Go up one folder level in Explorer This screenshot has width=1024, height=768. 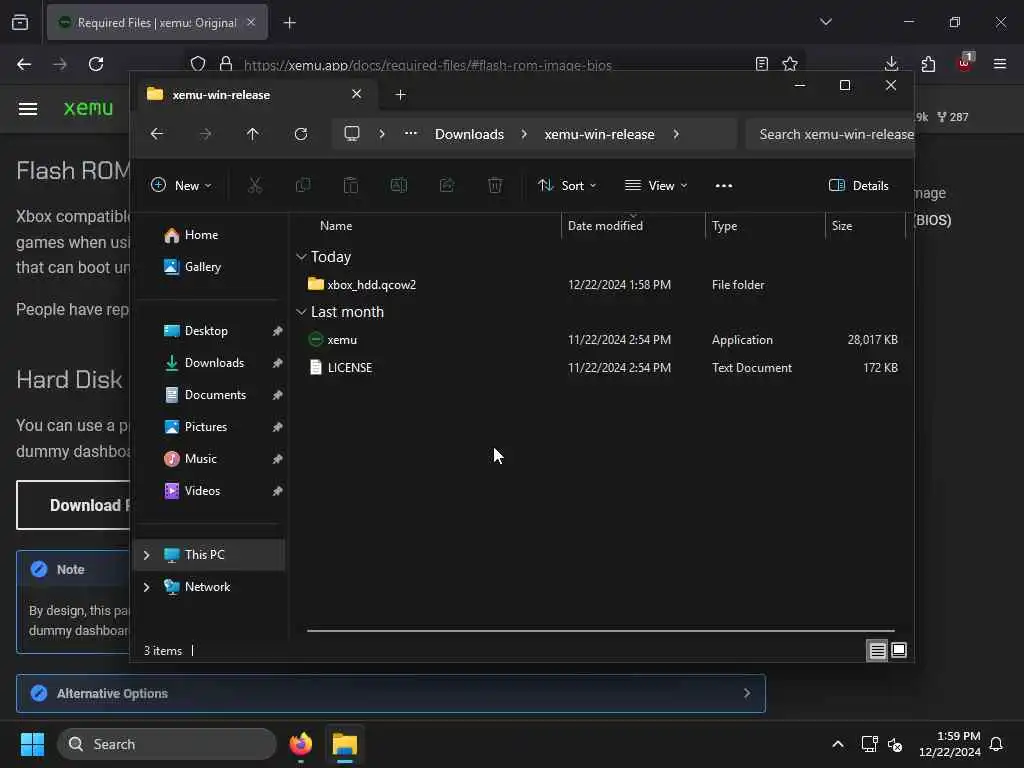253,134
